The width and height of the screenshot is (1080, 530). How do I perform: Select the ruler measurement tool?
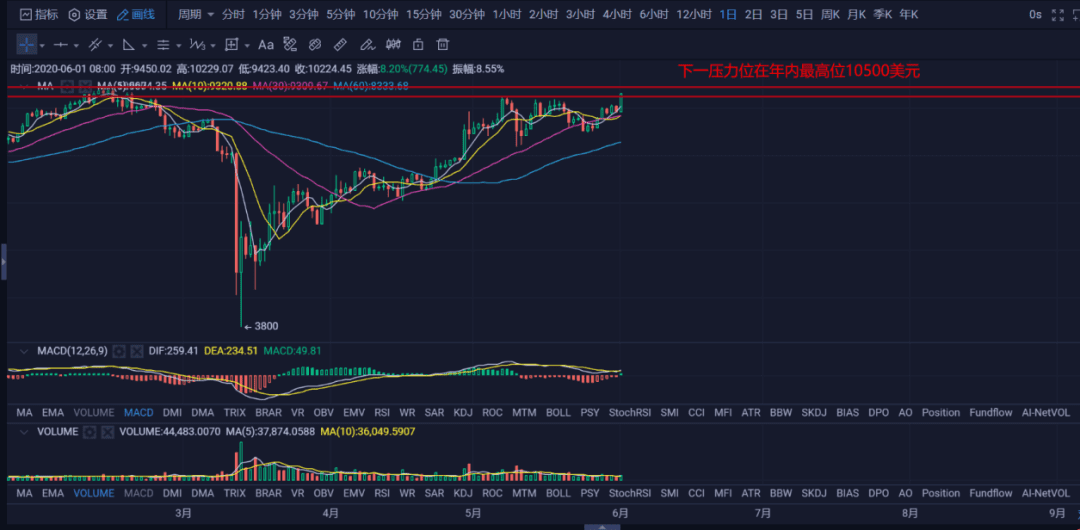(340, 45)
